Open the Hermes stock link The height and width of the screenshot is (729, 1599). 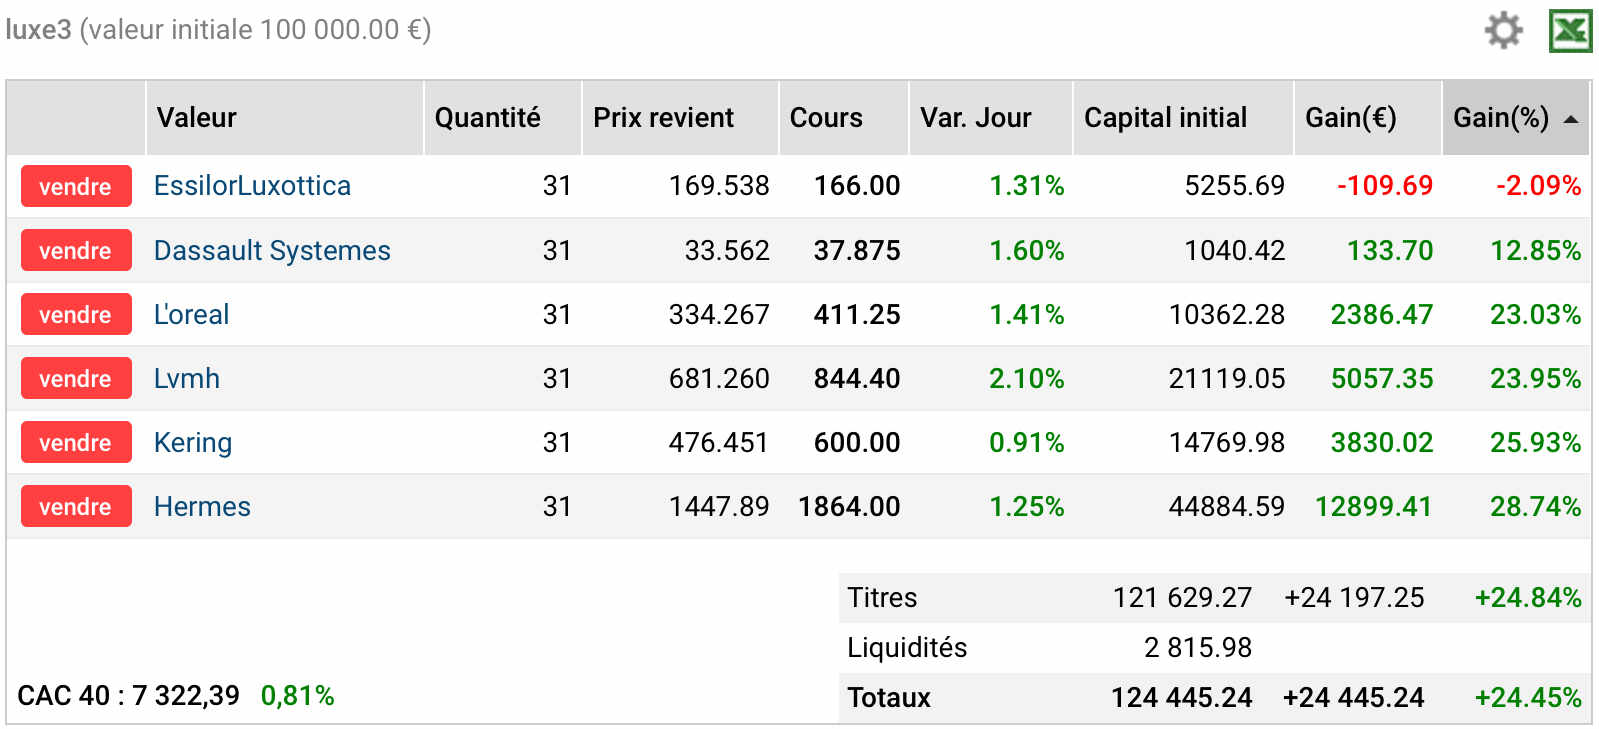pyautogui.click(x=202, y=506)
